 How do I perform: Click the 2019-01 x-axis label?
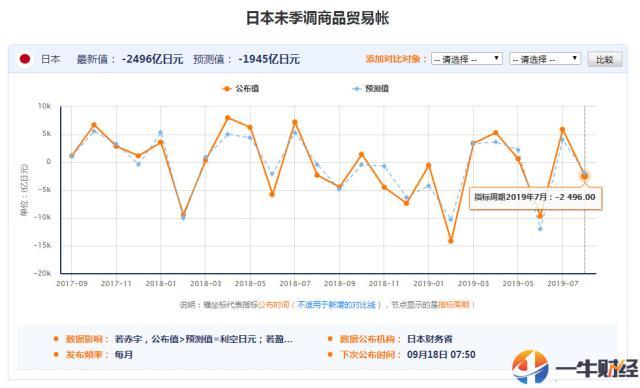tap(429, 284)
